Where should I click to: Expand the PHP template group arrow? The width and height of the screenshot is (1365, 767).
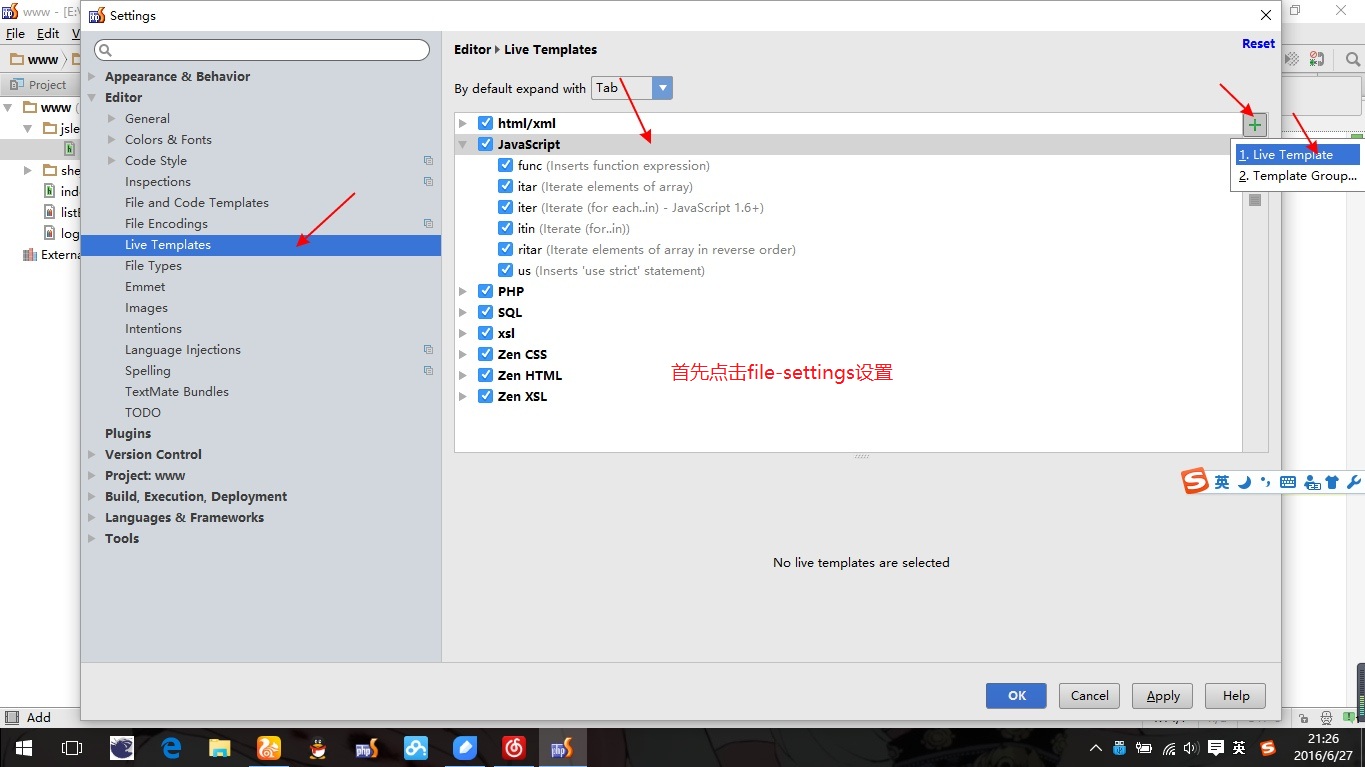[463, 291]
